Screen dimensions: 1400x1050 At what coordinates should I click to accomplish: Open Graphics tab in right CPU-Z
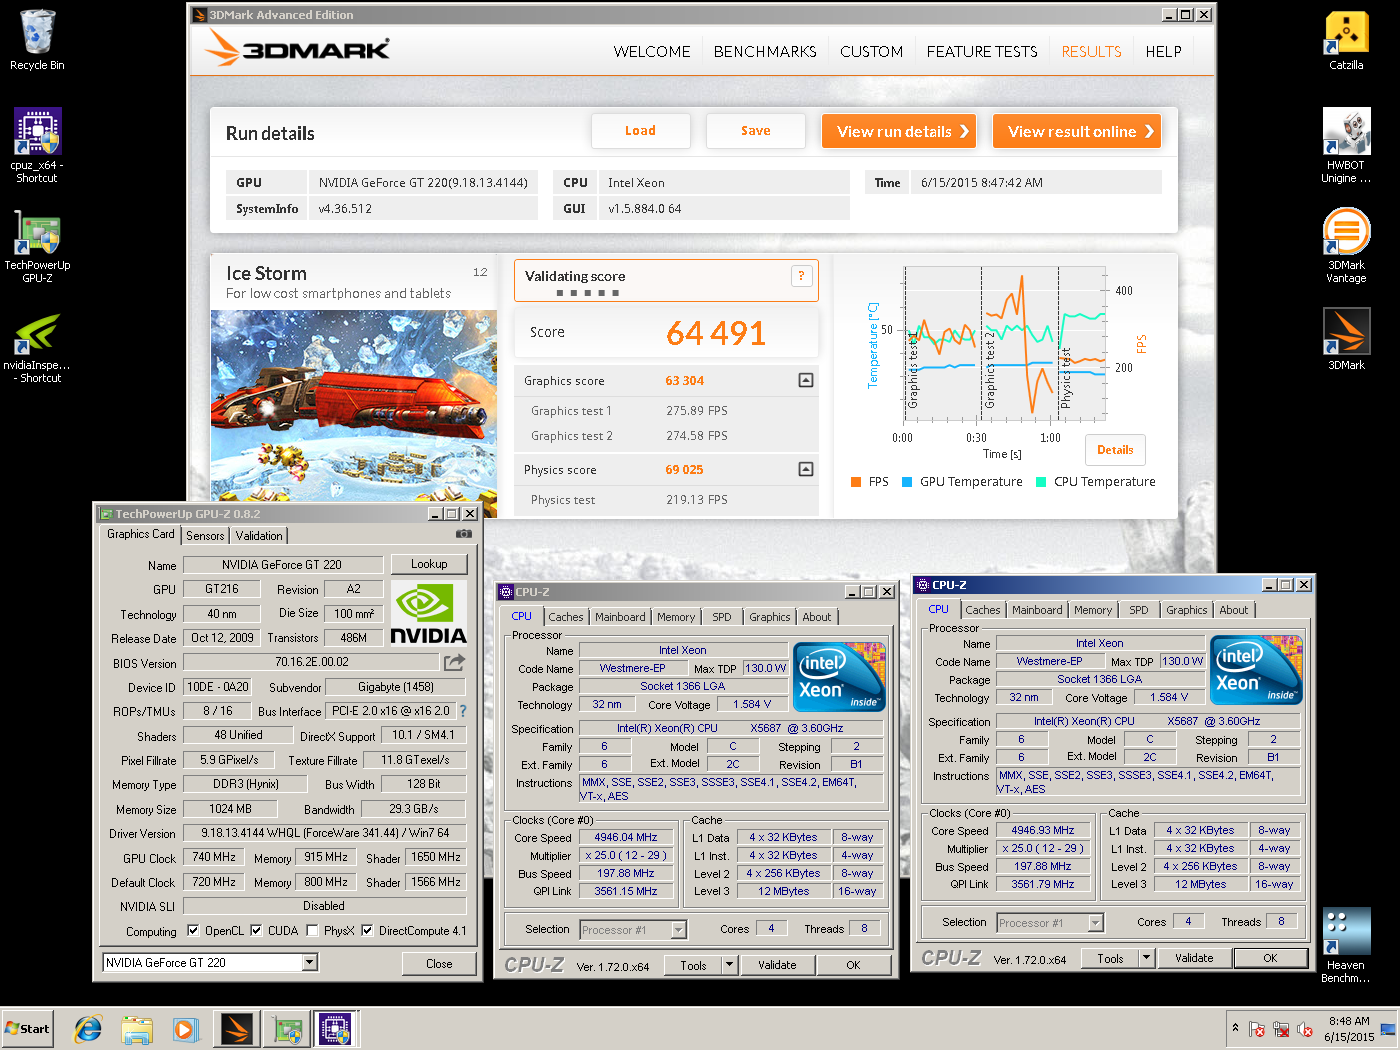pos(1187,610)
